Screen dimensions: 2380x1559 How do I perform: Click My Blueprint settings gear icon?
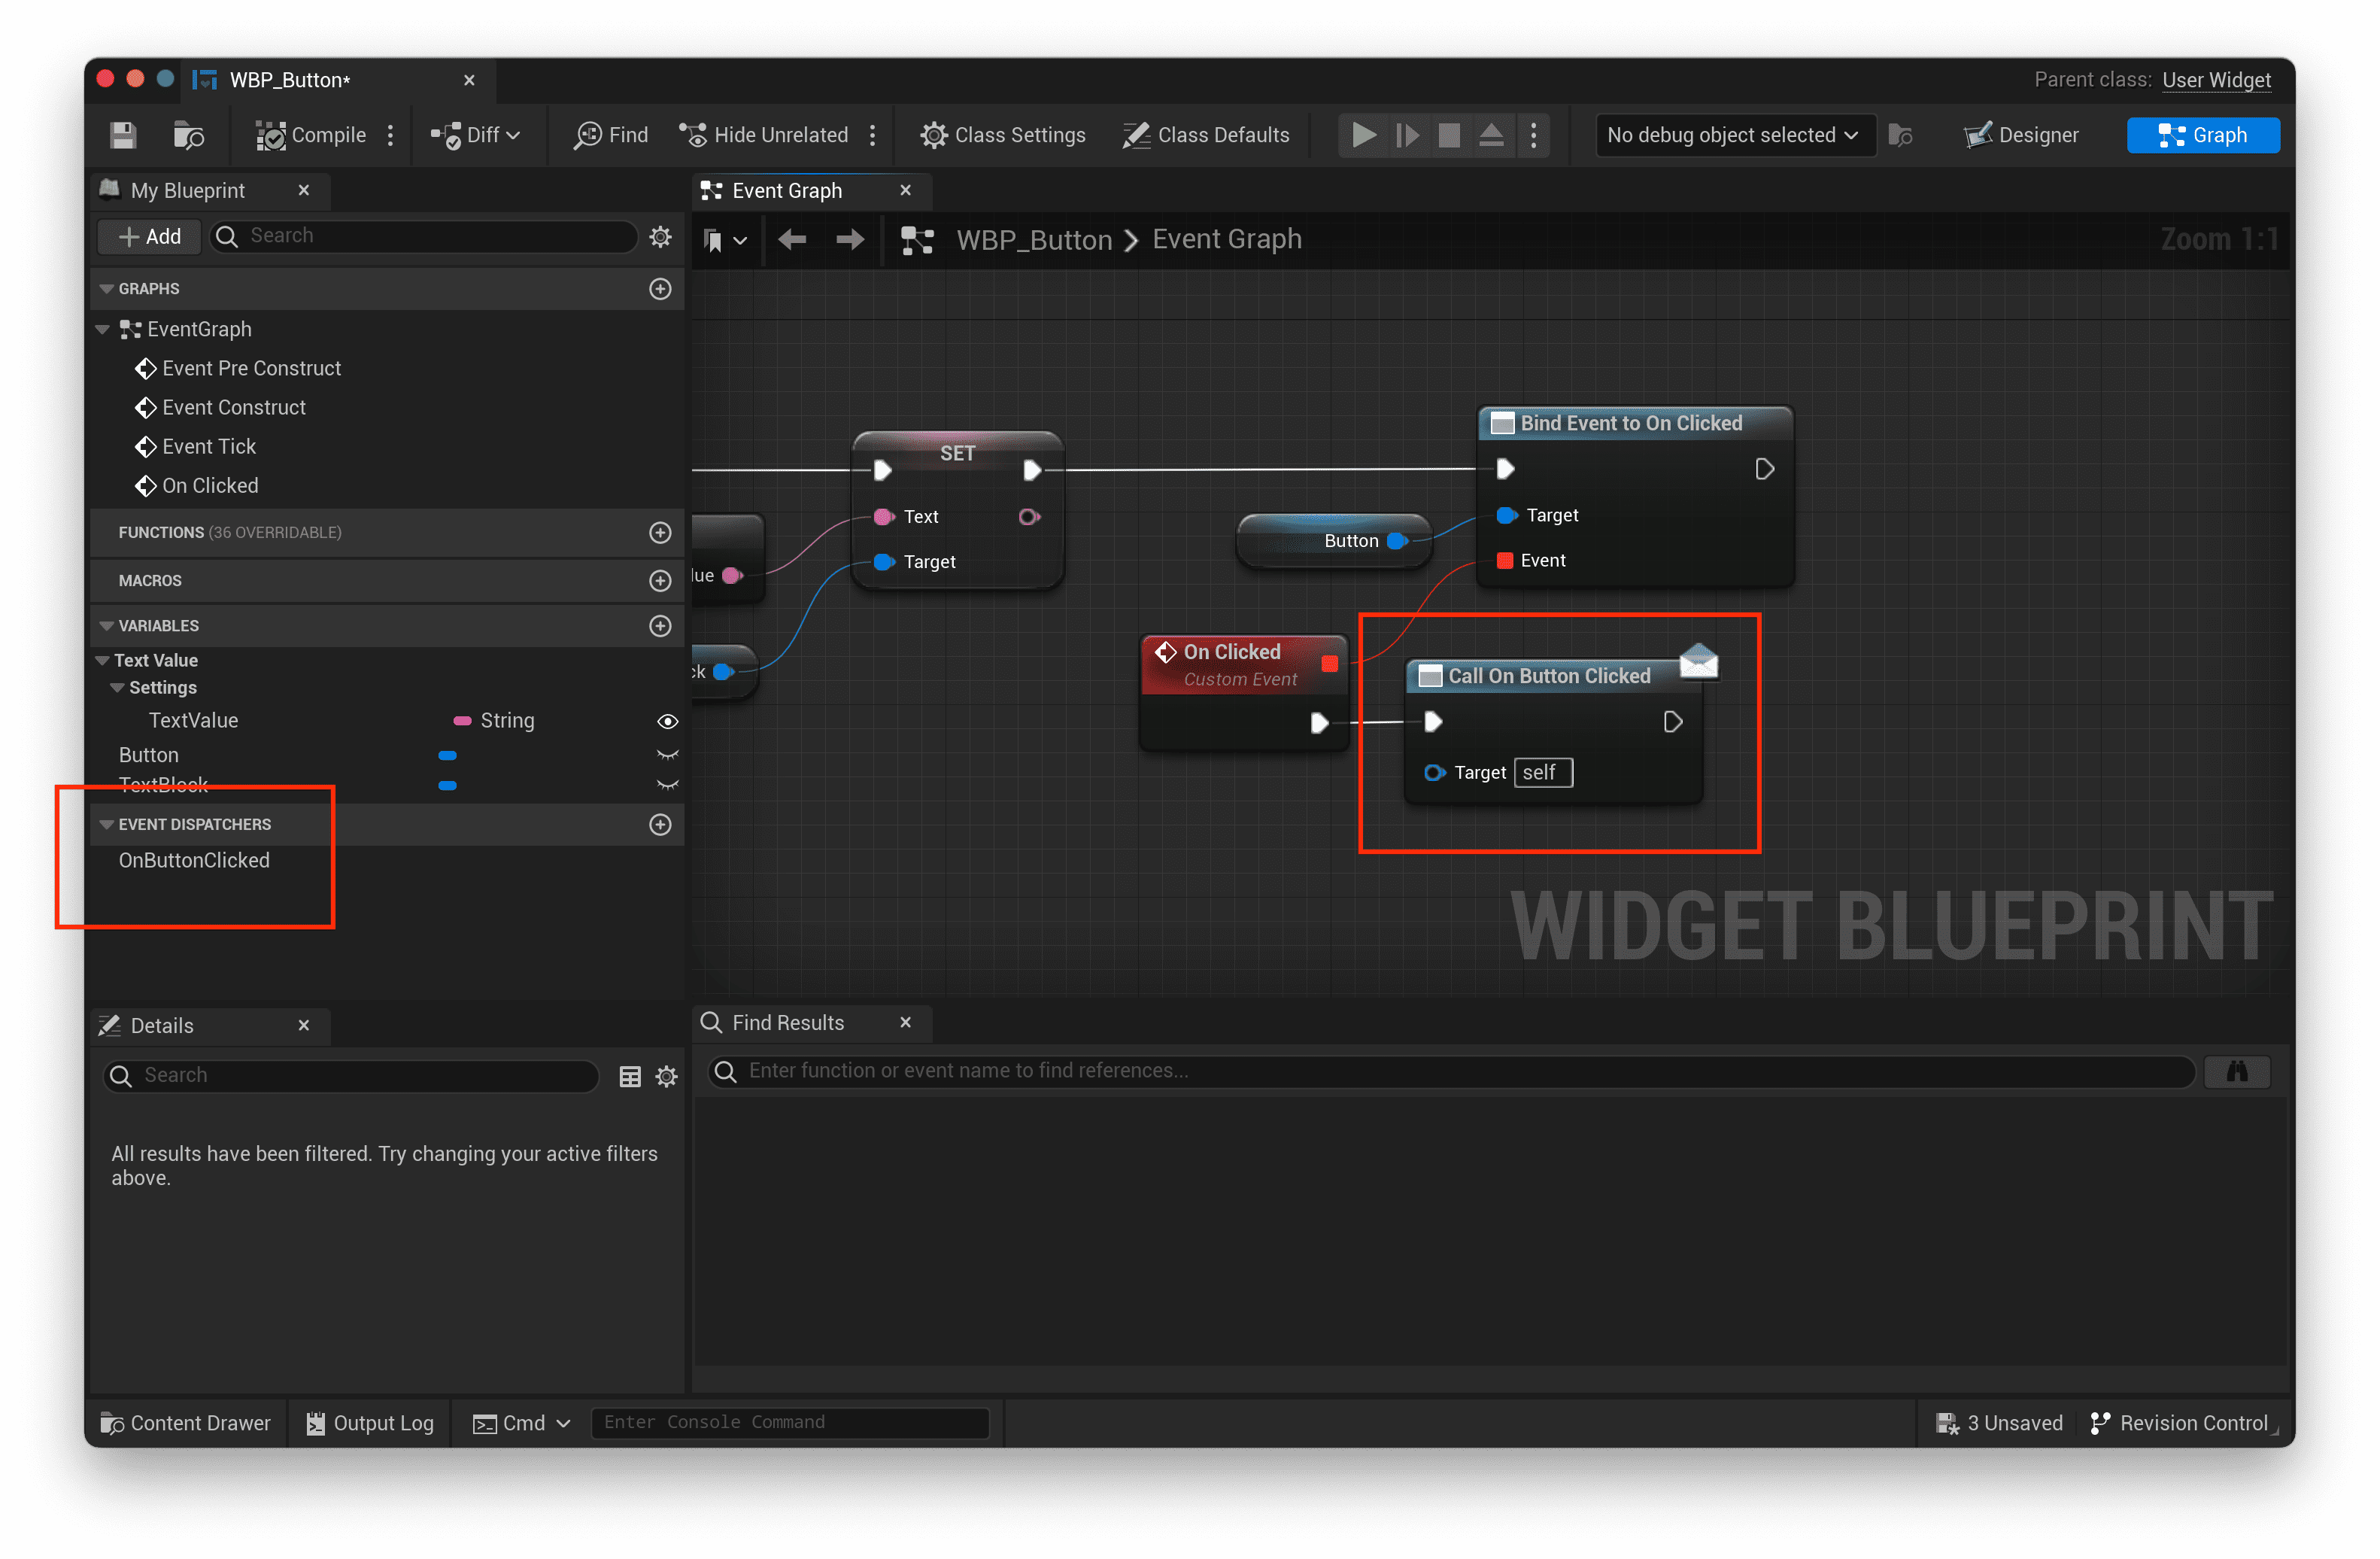(660, 237)
